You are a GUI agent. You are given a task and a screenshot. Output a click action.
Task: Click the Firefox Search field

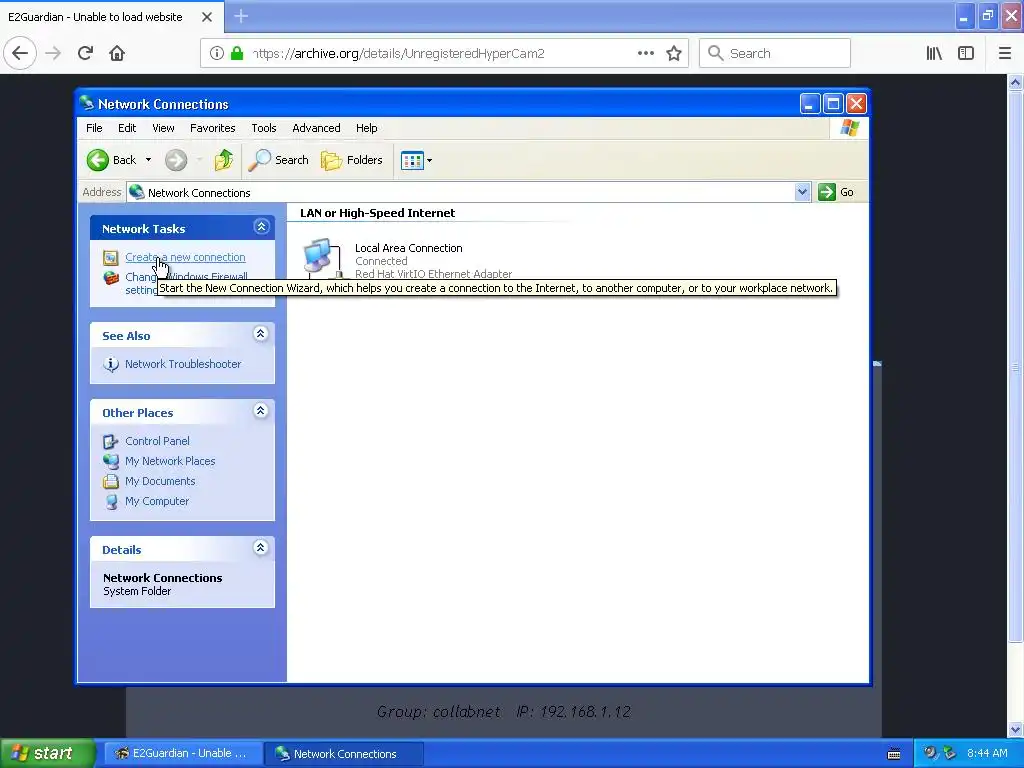tap(775, 53)
